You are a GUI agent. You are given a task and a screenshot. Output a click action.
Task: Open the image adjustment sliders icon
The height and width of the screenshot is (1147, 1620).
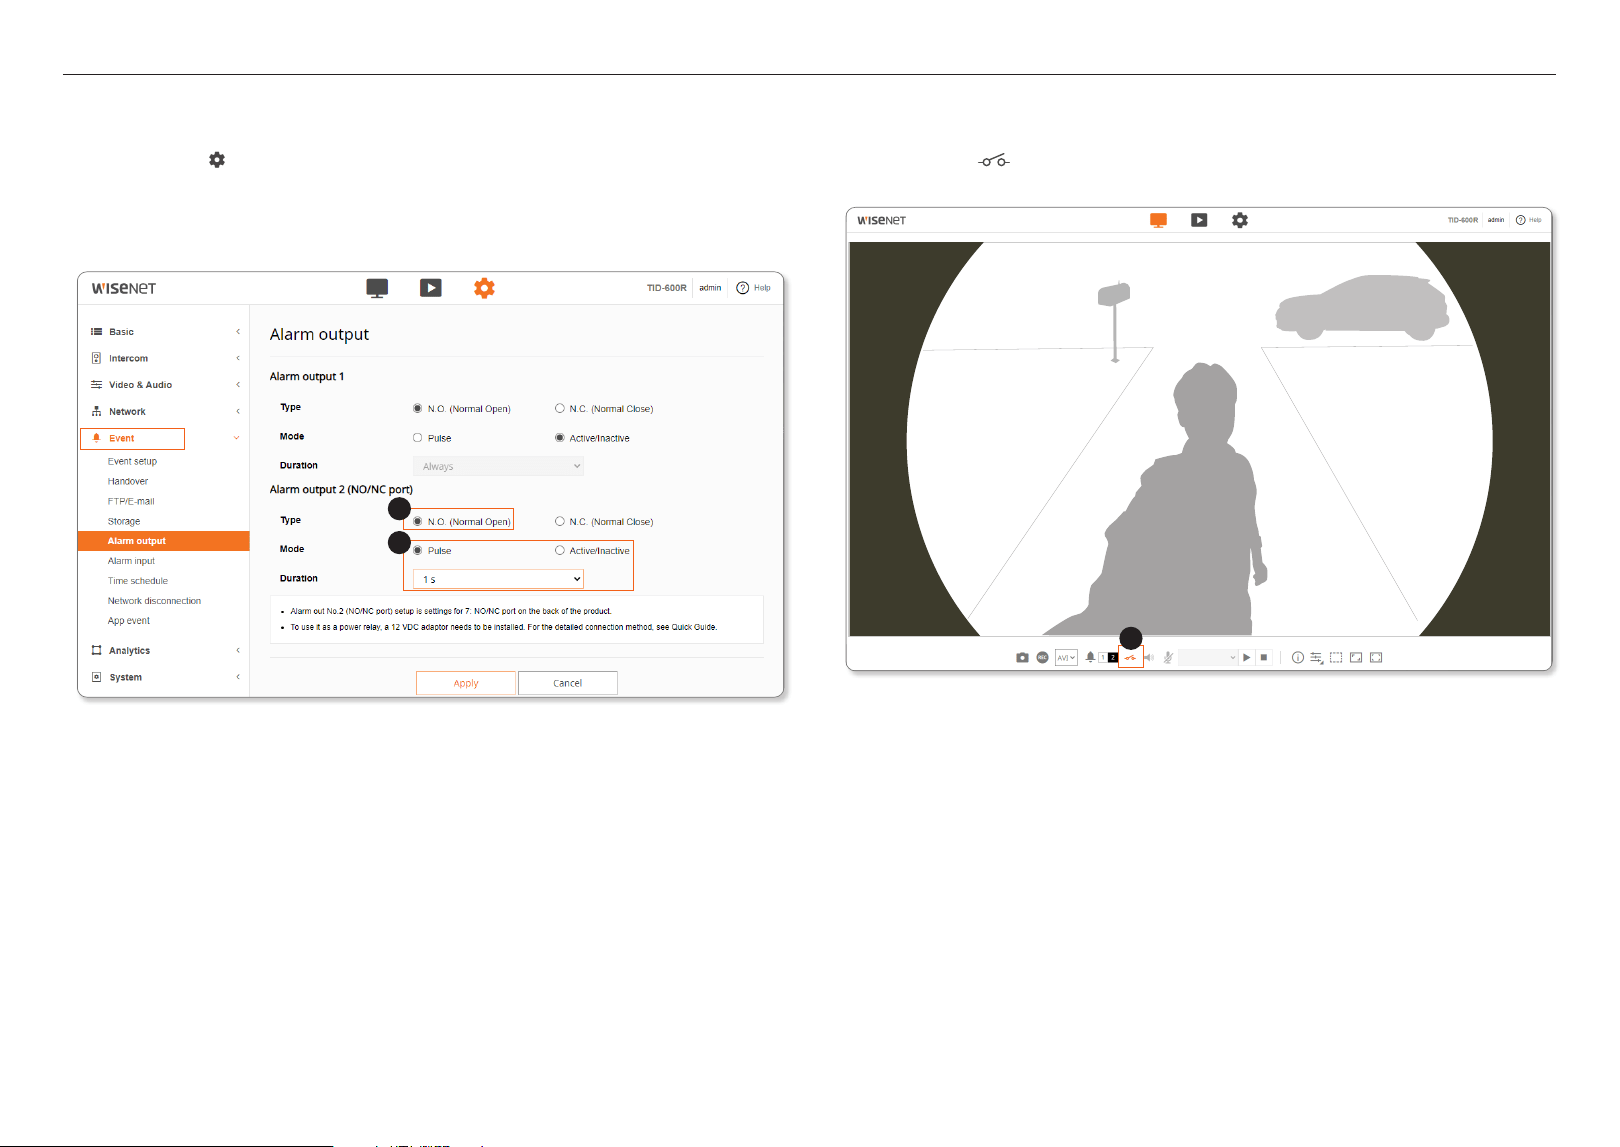1317,657
